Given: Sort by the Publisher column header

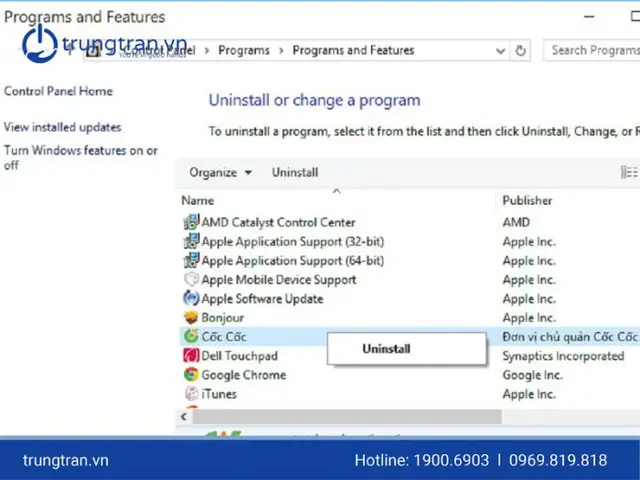Looking at the screenshot, I should [527, 200].
